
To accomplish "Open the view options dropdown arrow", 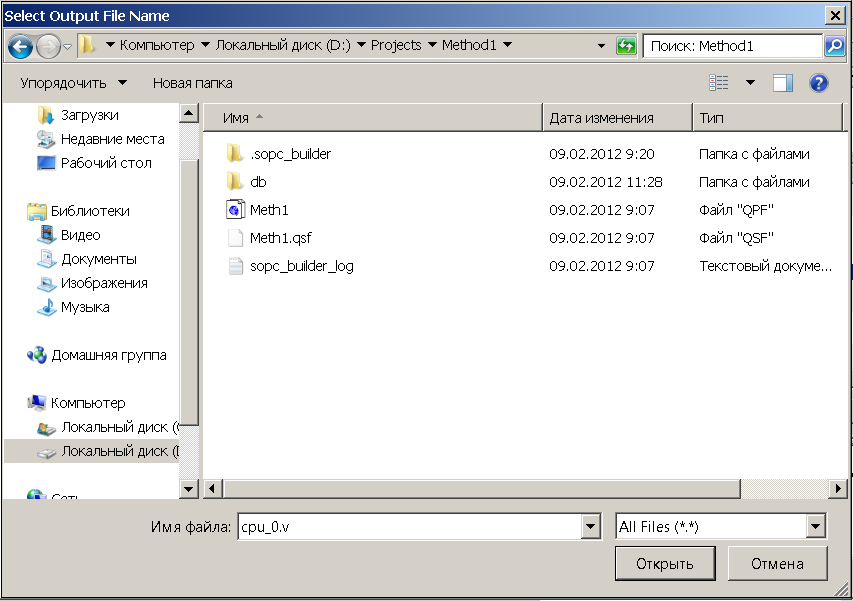I will click(750, 83).
